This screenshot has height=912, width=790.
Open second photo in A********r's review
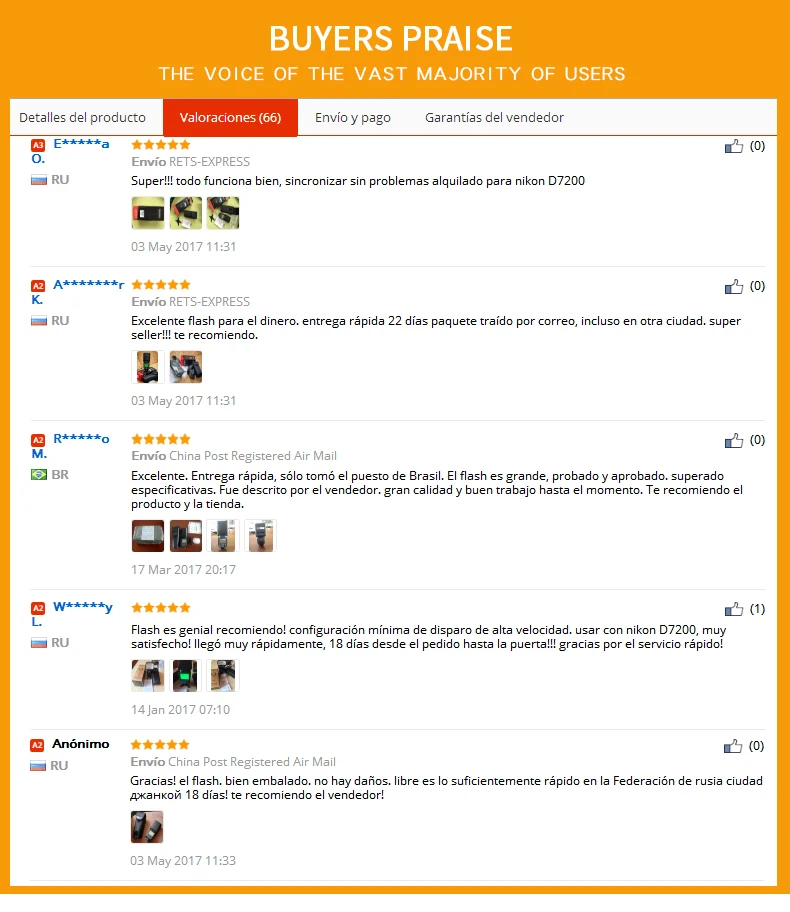[x=186, y=367]
